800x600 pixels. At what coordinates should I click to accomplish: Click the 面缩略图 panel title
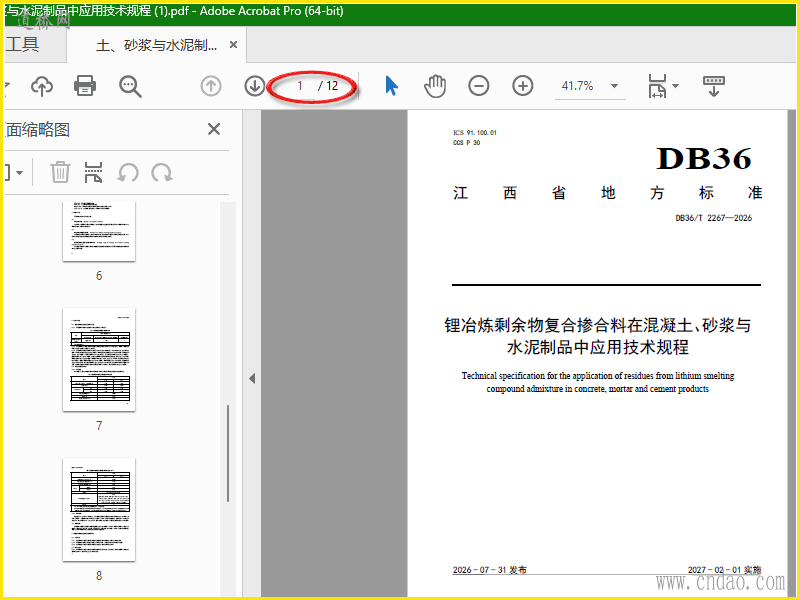click(38, 130)
